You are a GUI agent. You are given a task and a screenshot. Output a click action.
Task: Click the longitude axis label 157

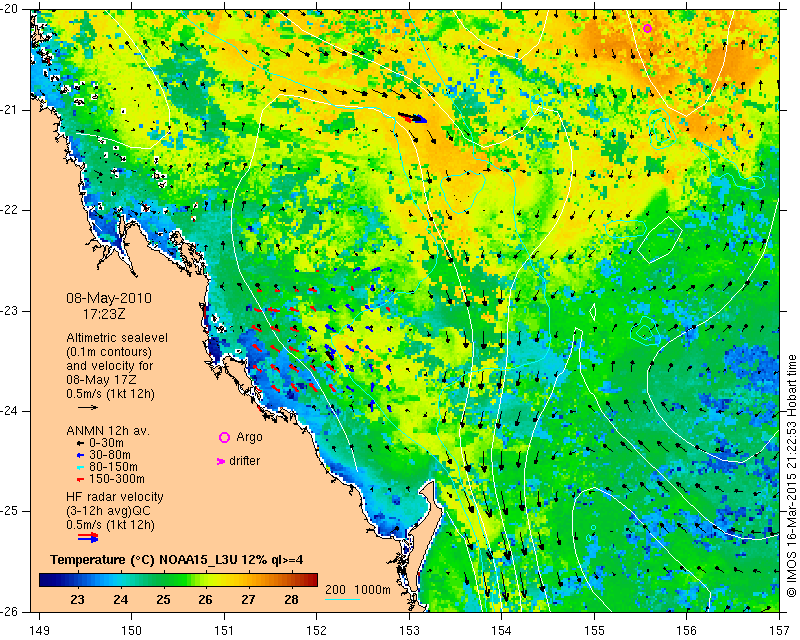click(x=780, y=631)
